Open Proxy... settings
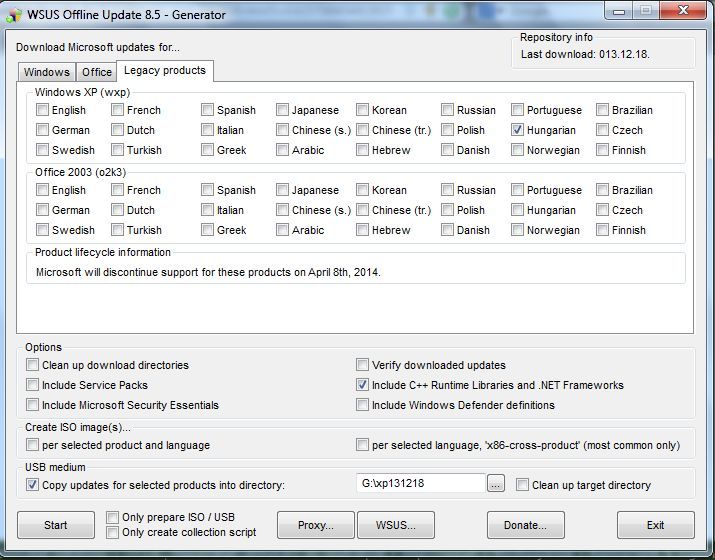This screenshot has height=560, width=715. pyautogui.click(x=316, y=525)
